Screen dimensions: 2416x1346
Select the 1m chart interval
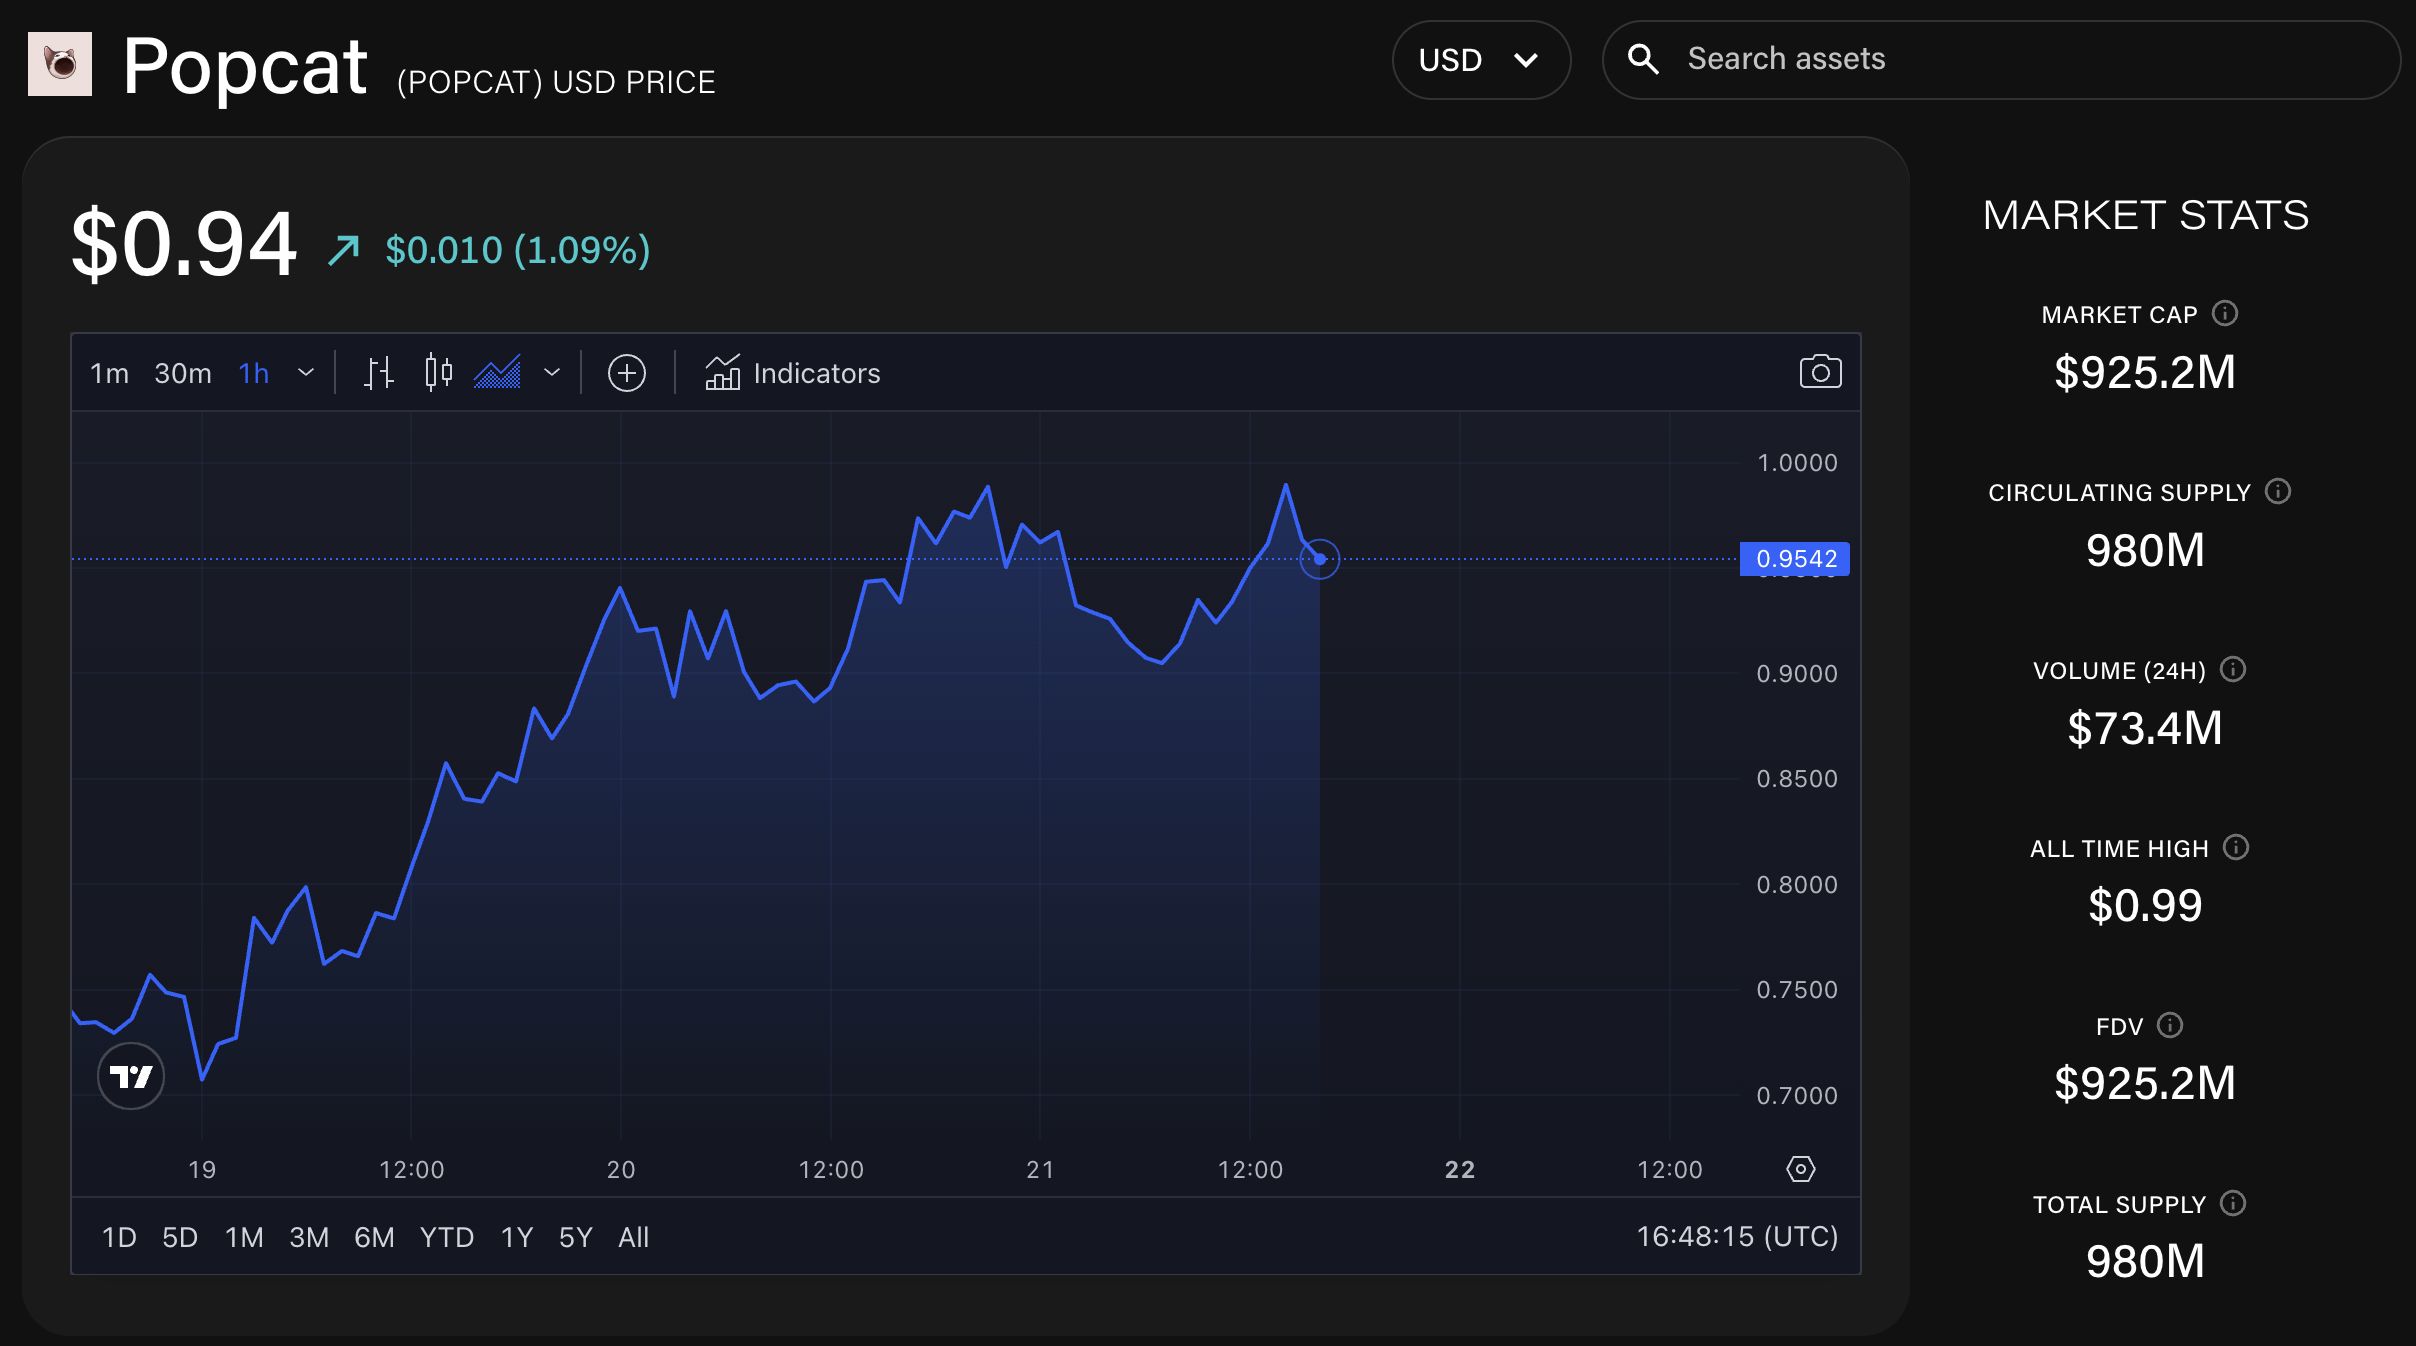[x=109, y=373]
